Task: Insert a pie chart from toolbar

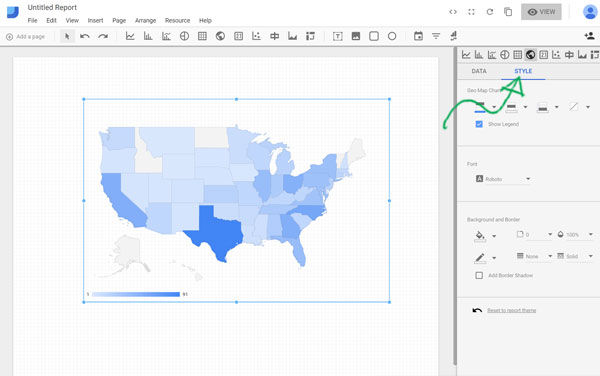Action: 184,36
